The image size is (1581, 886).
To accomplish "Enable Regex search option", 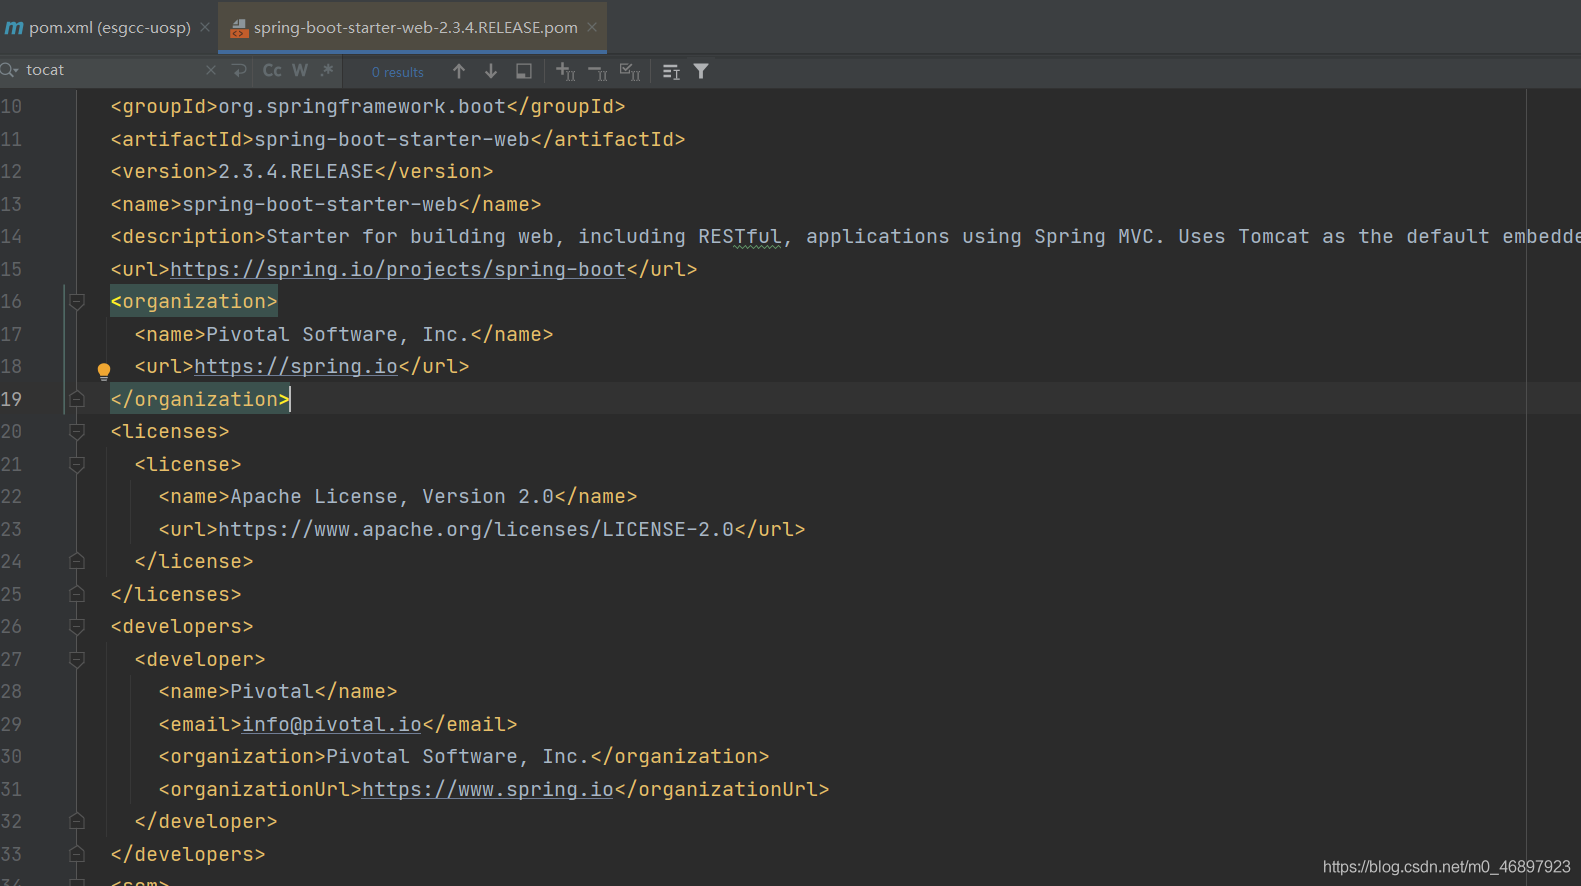I will tap(327, 71).
